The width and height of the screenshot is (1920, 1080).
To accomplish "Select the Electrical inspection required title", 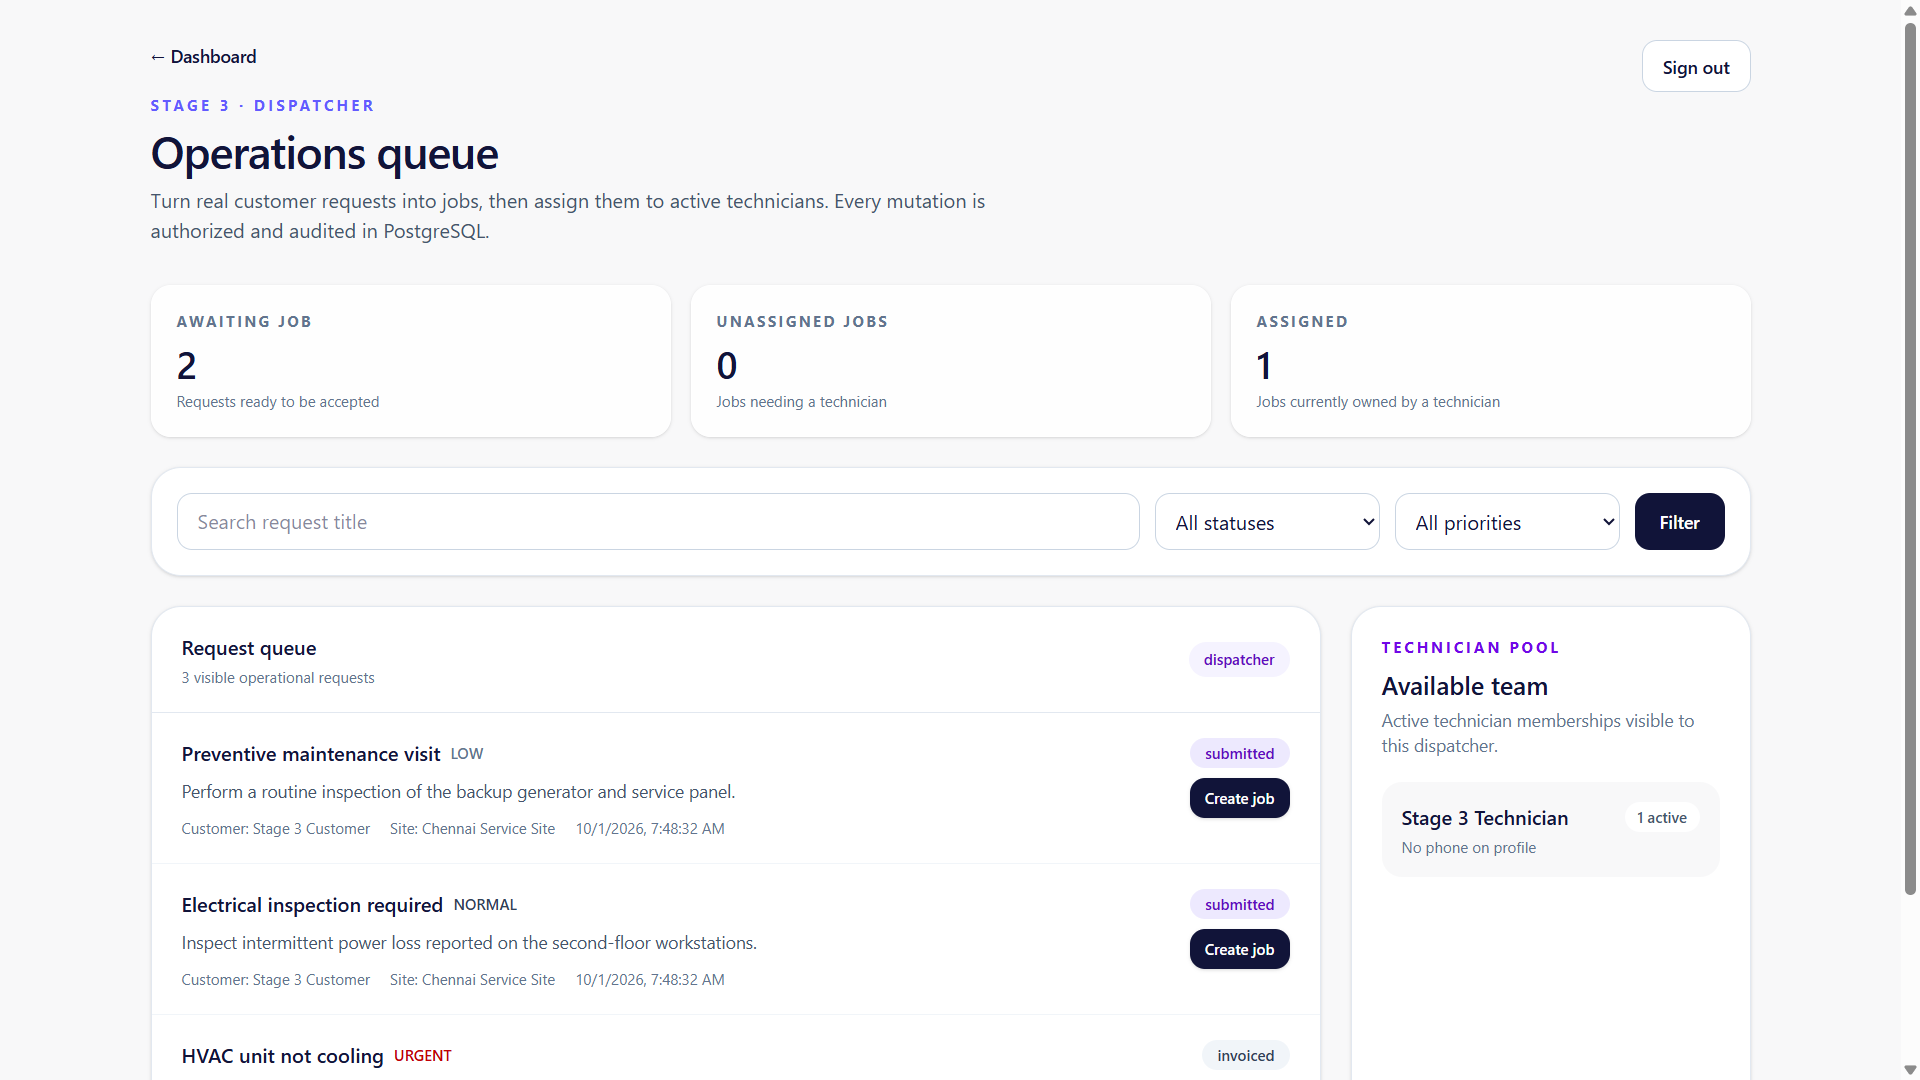I will pos(312,905).
